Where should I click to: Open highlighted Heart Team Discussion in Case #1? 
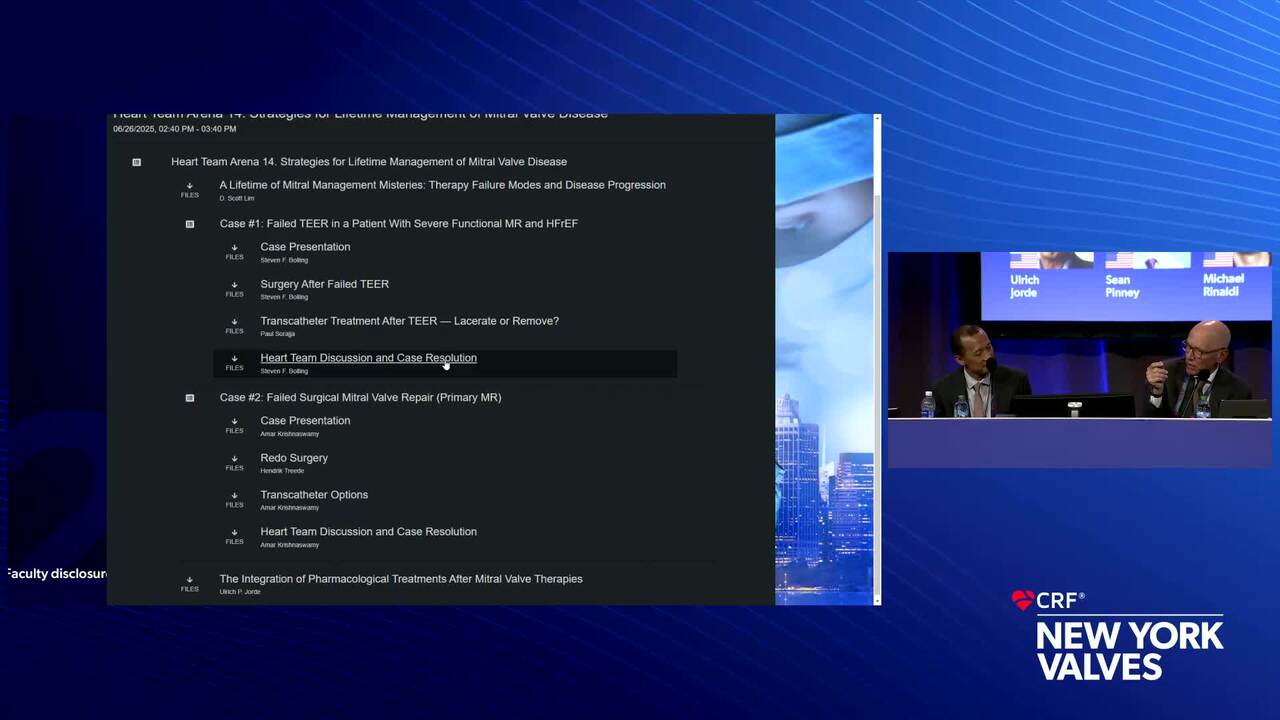pyautogui.click(x=368, y=358)
